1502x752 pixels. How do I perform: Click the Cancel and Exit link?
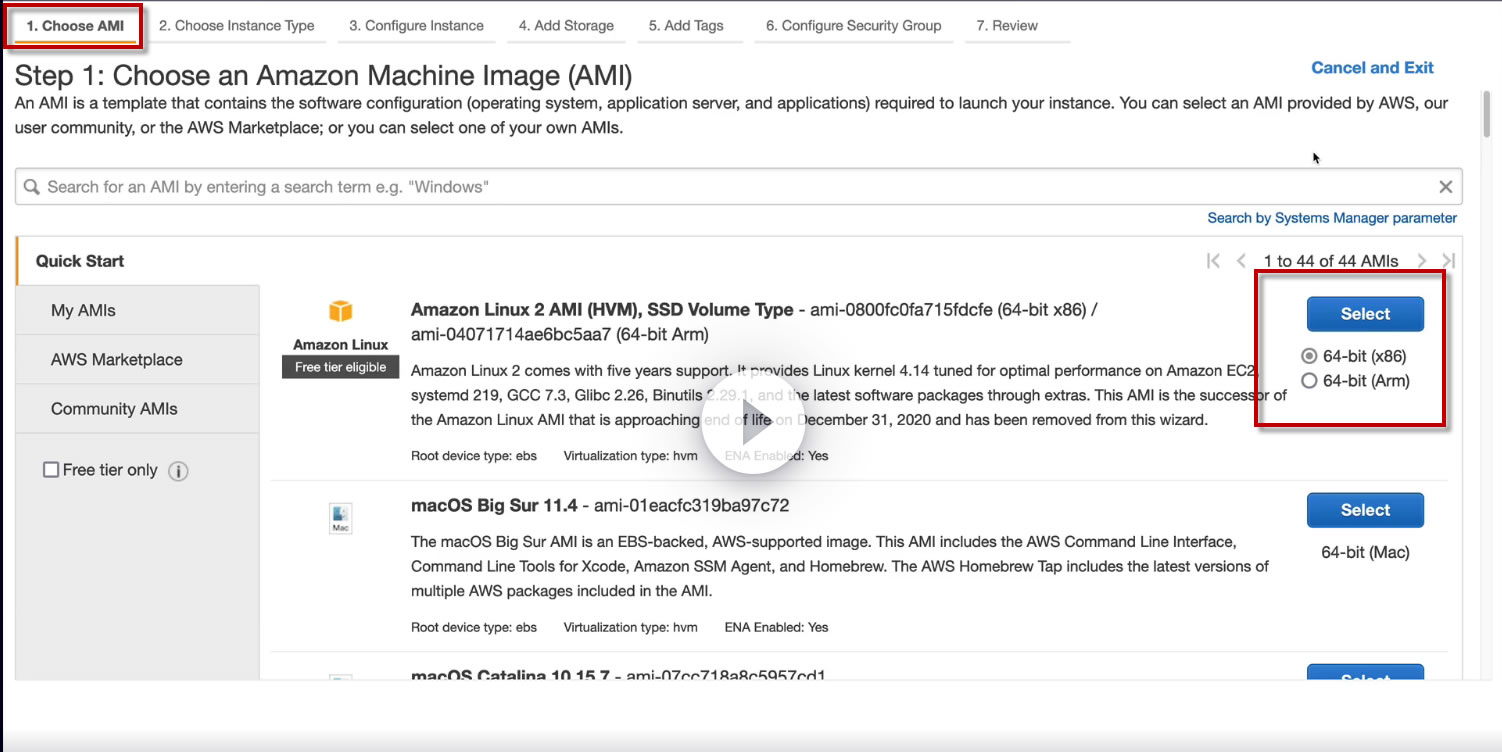(1372, 68)
